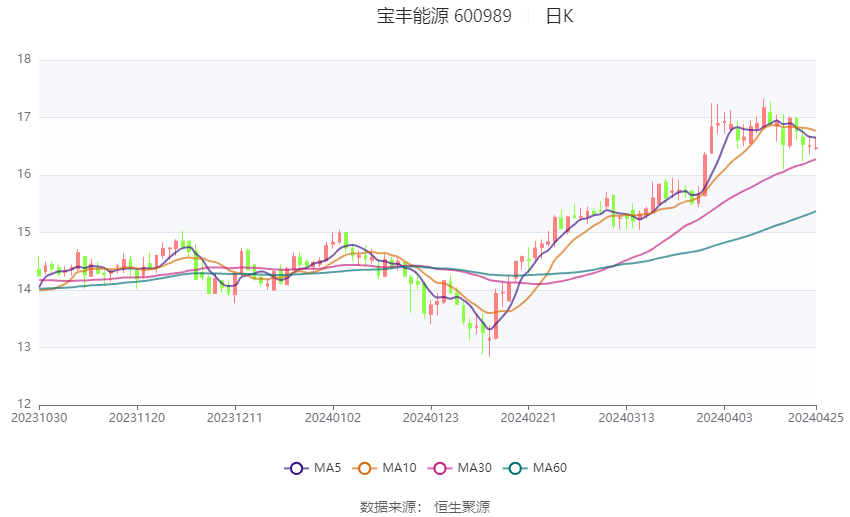Click the x-axis date 20240313
This screenshot has height=517, width=850.
click(x=626, y=418)
